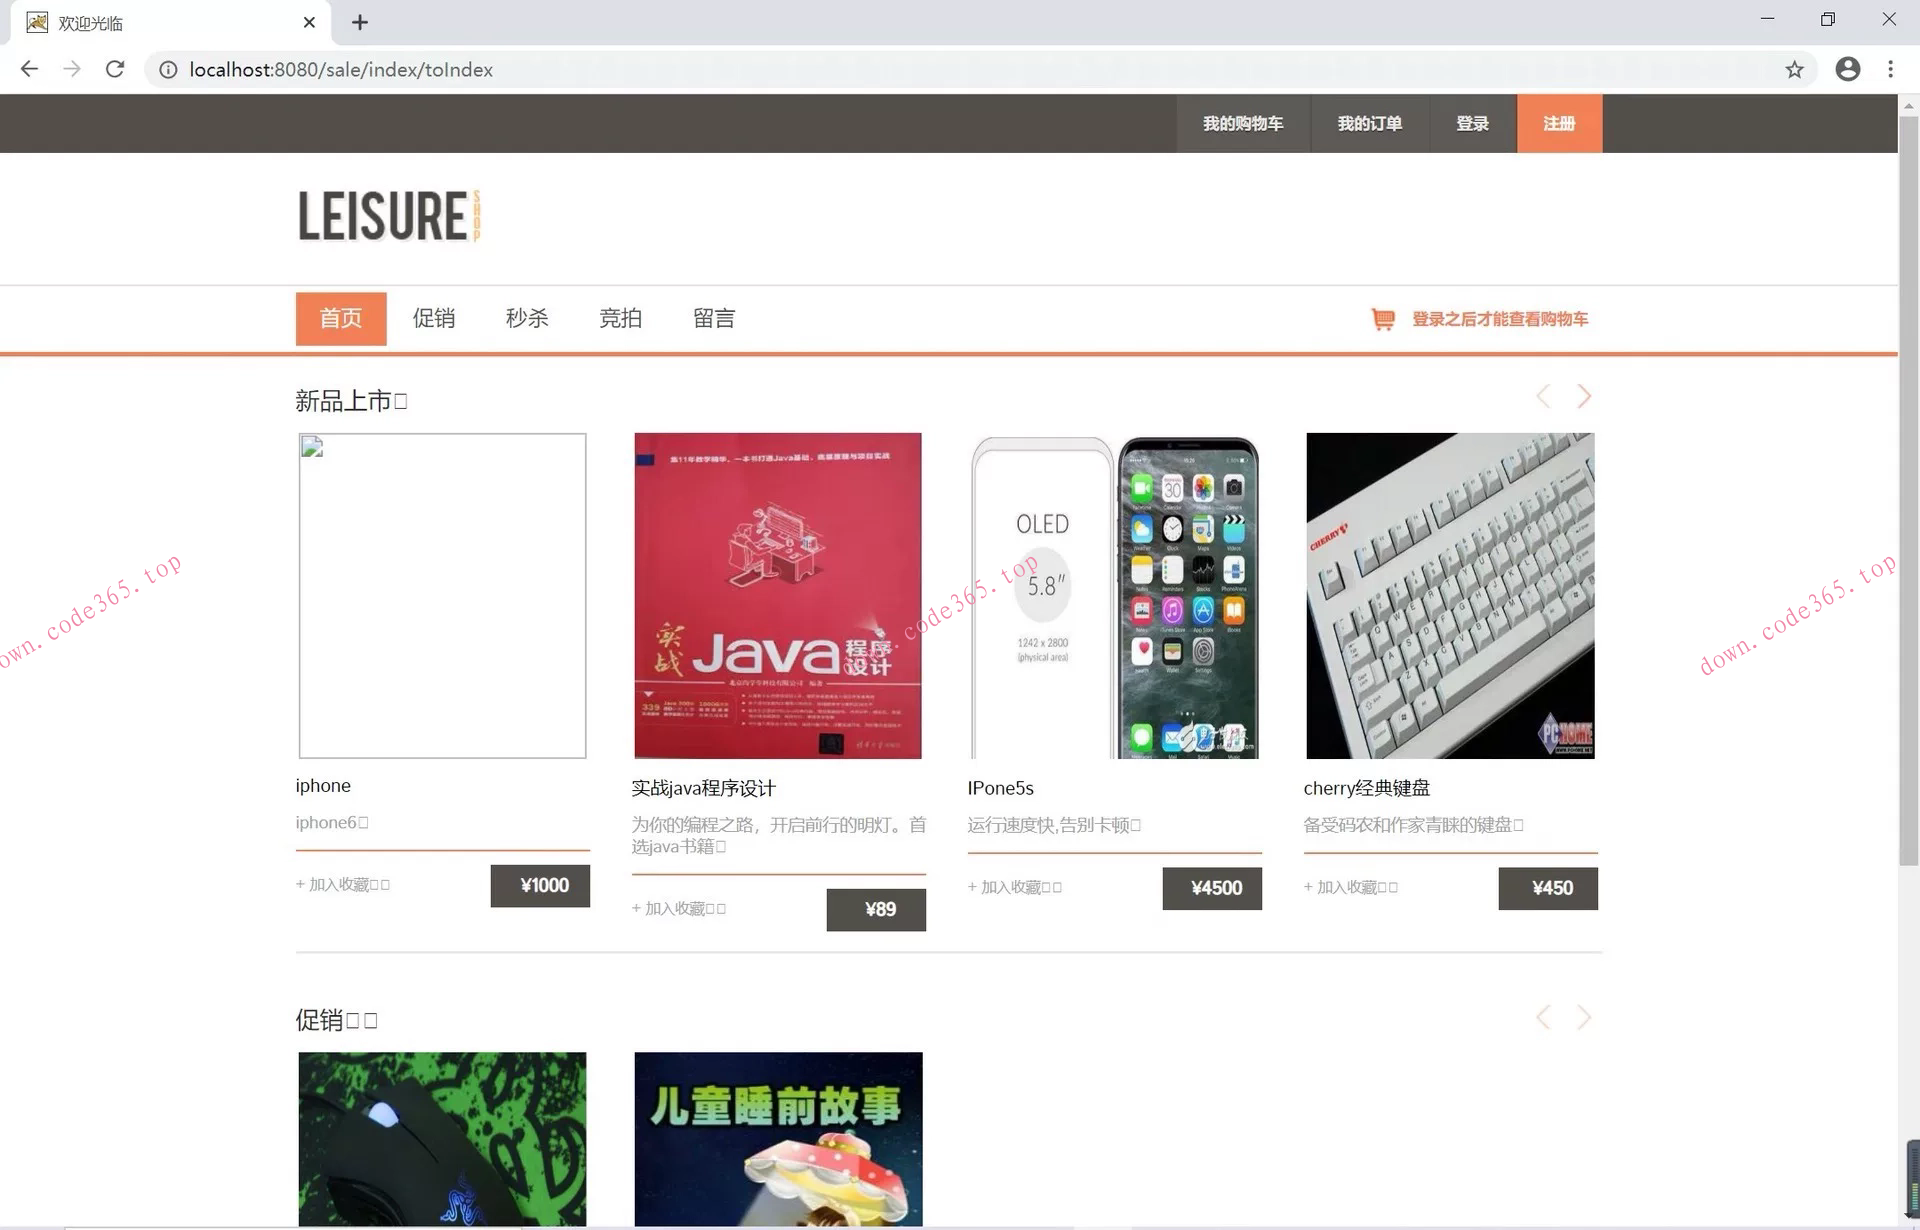Open 我的购物车 in the top bar
Viewport: 1920px width, 1230px height.
pos(1242,123)
